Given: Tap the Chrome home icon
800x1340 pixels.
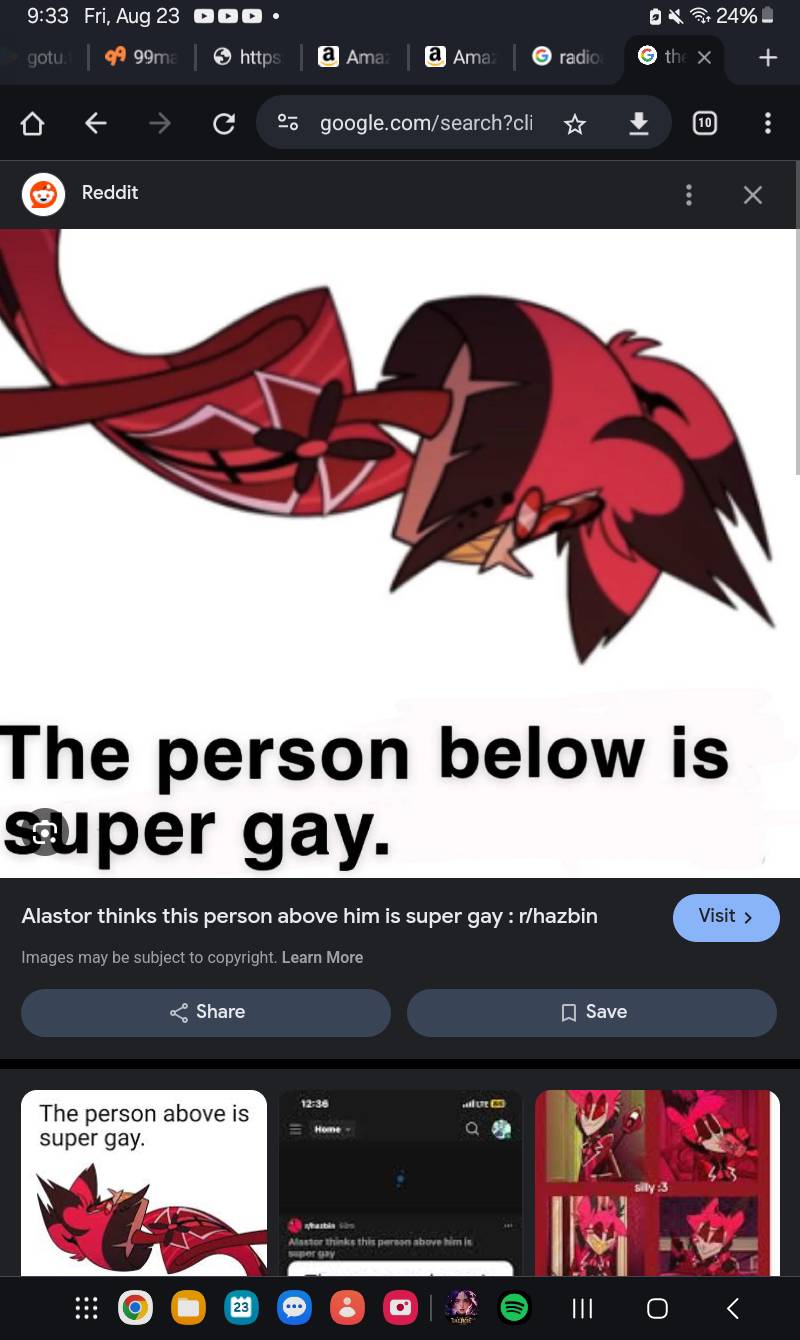Looking at the screenshot, I should (x=33, y=123).
